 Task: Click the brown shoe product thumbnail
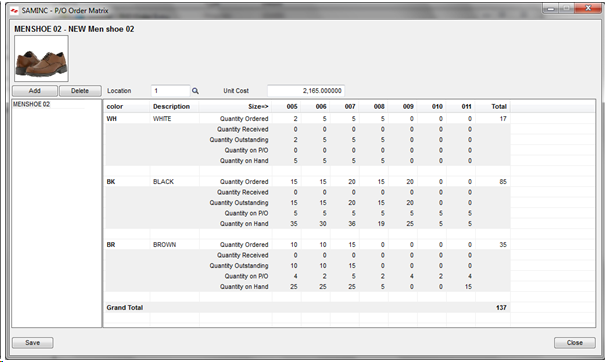tap(41, 59)
